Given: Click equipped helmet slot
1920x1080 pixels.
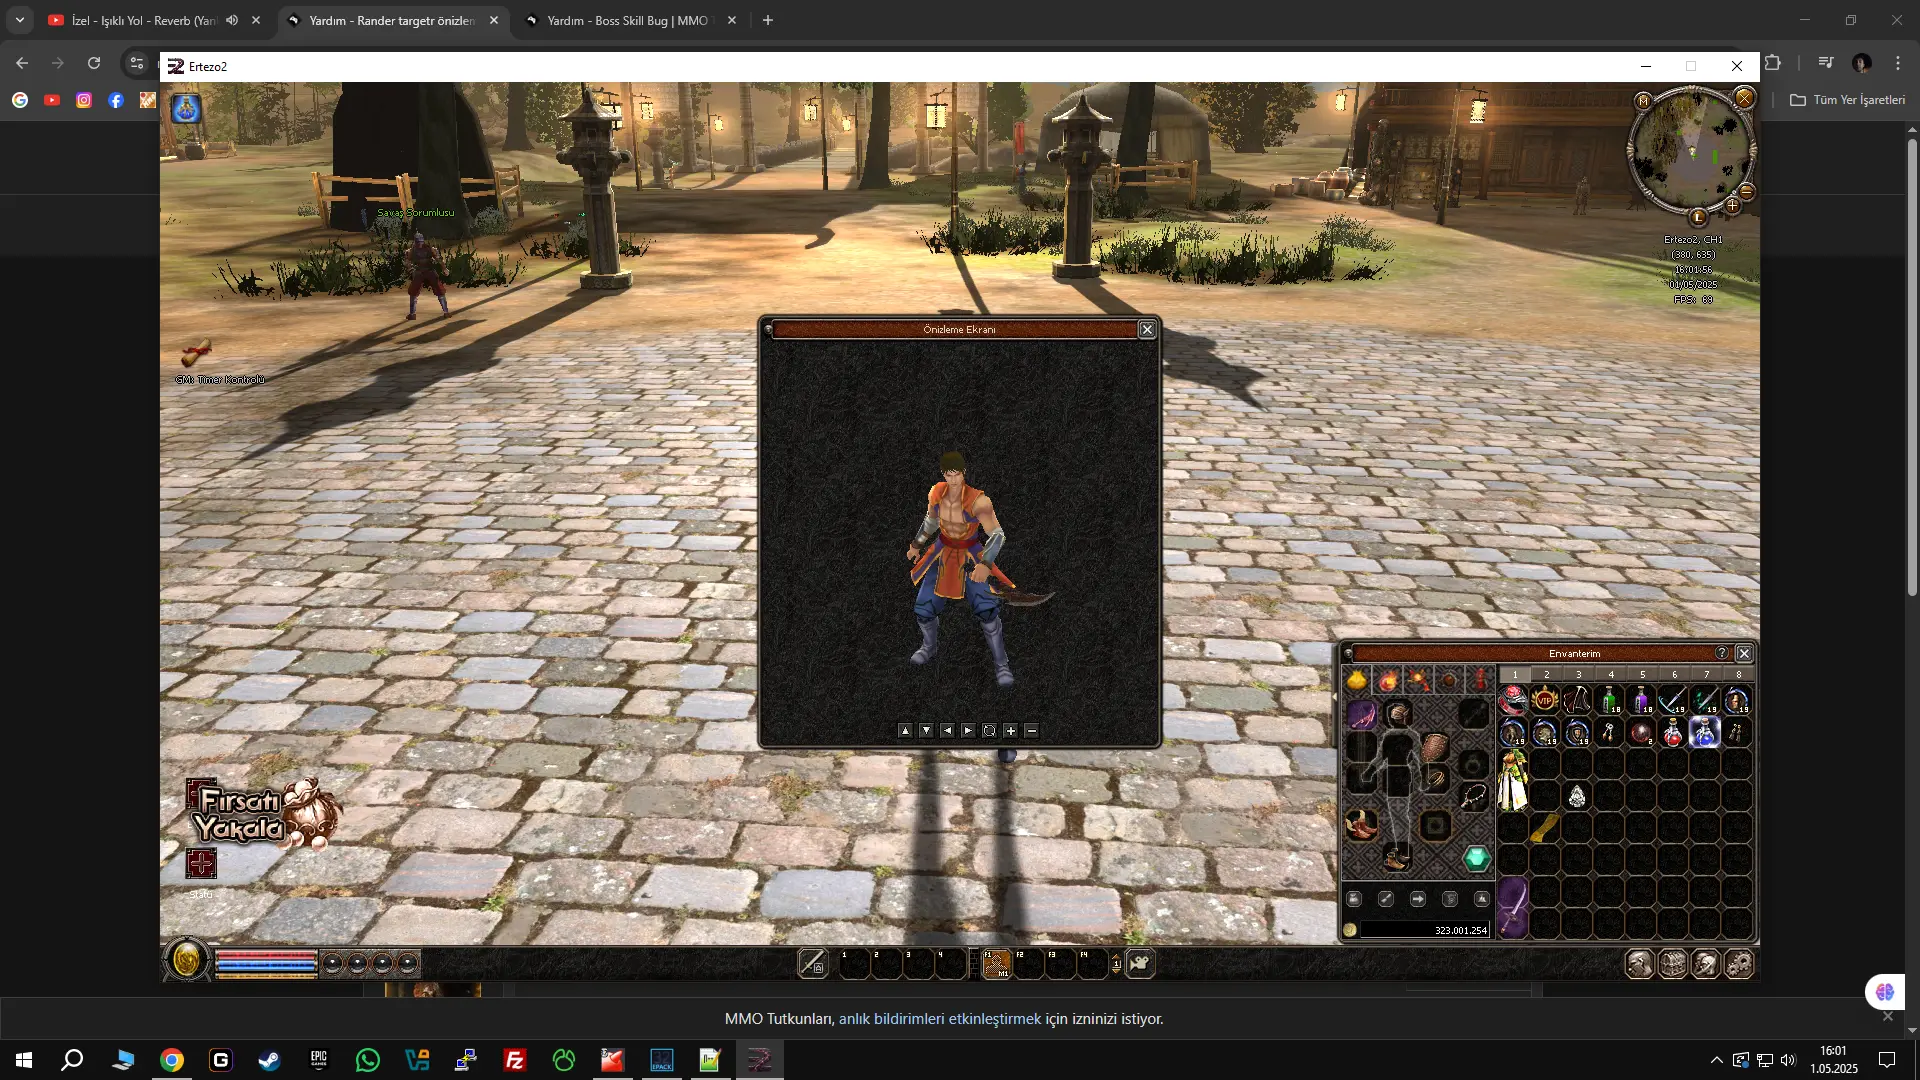Looking at the screenshot, I should point(1398,713).
